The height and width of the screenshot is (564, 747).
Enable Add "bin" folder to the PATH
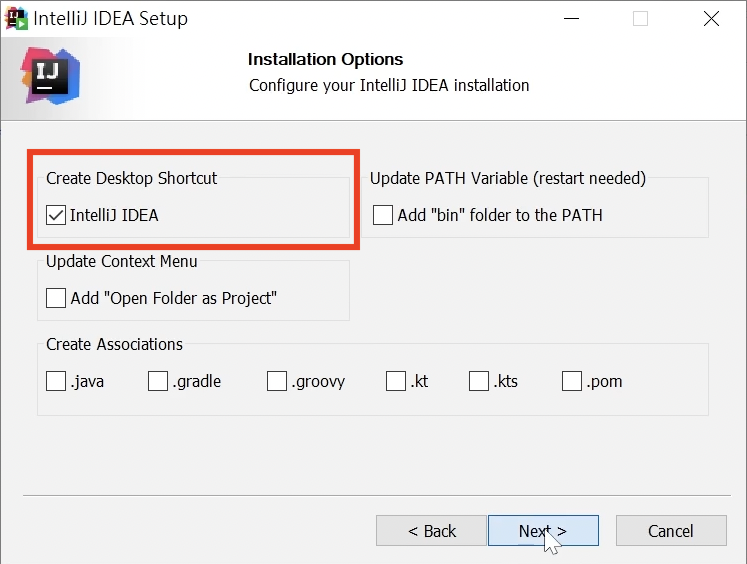(x=383, y=215)
